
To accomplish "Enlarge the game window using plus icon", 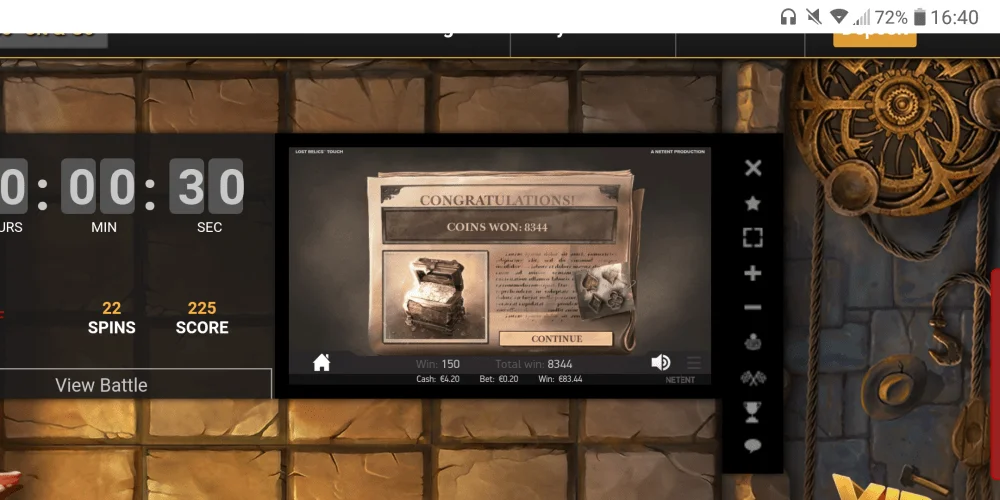I will tap(753, 273).
